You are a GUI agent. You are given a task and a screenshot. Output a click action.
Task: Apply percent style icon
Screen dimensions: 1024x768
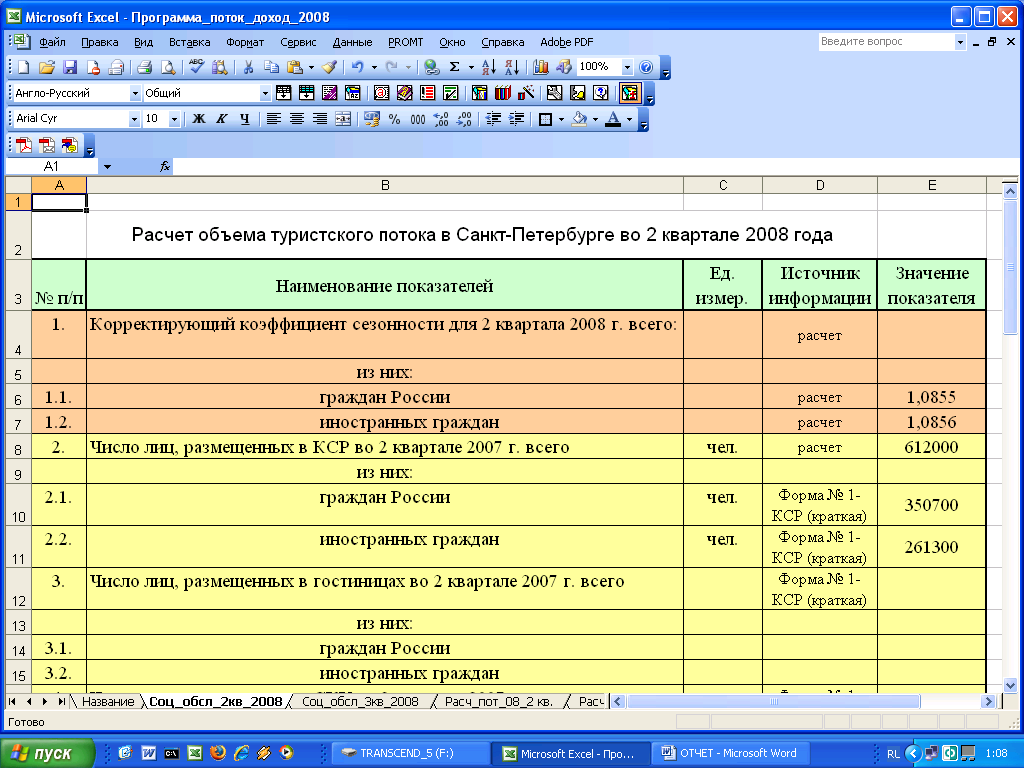[394, 119]
